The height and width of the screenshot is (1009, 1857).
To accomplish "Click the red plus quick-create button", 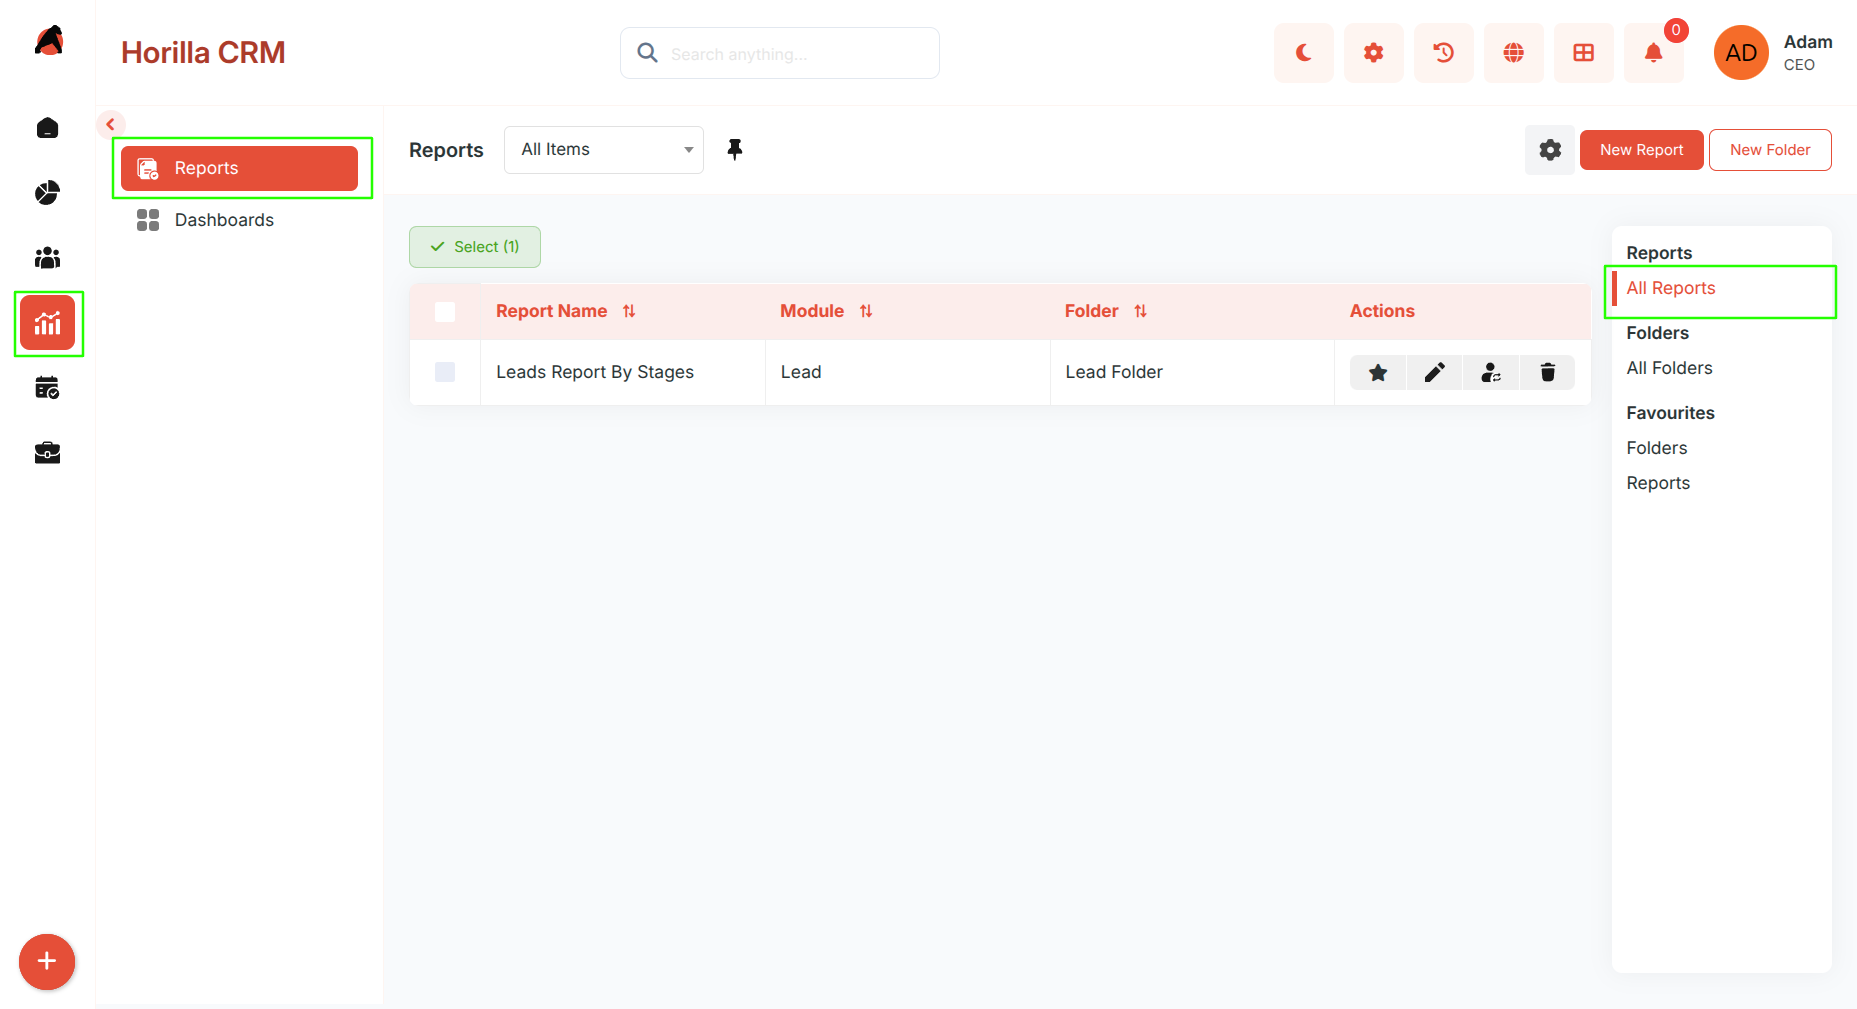I will point(47,962).
